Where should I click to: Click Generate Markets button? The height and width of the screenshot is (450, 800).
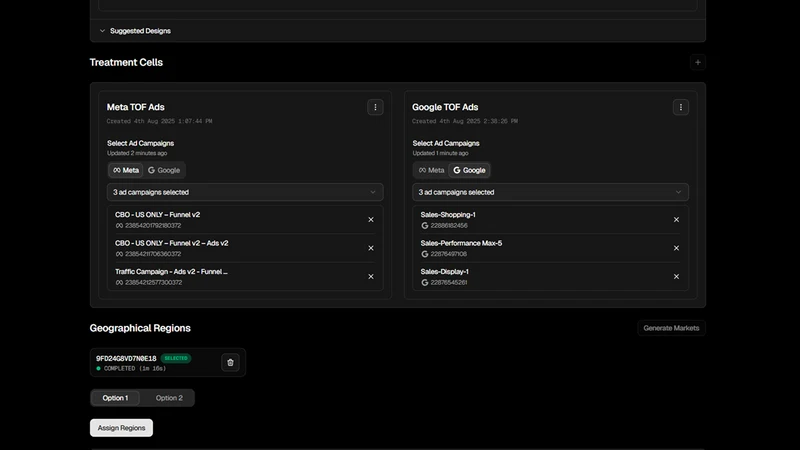[671, 328]
